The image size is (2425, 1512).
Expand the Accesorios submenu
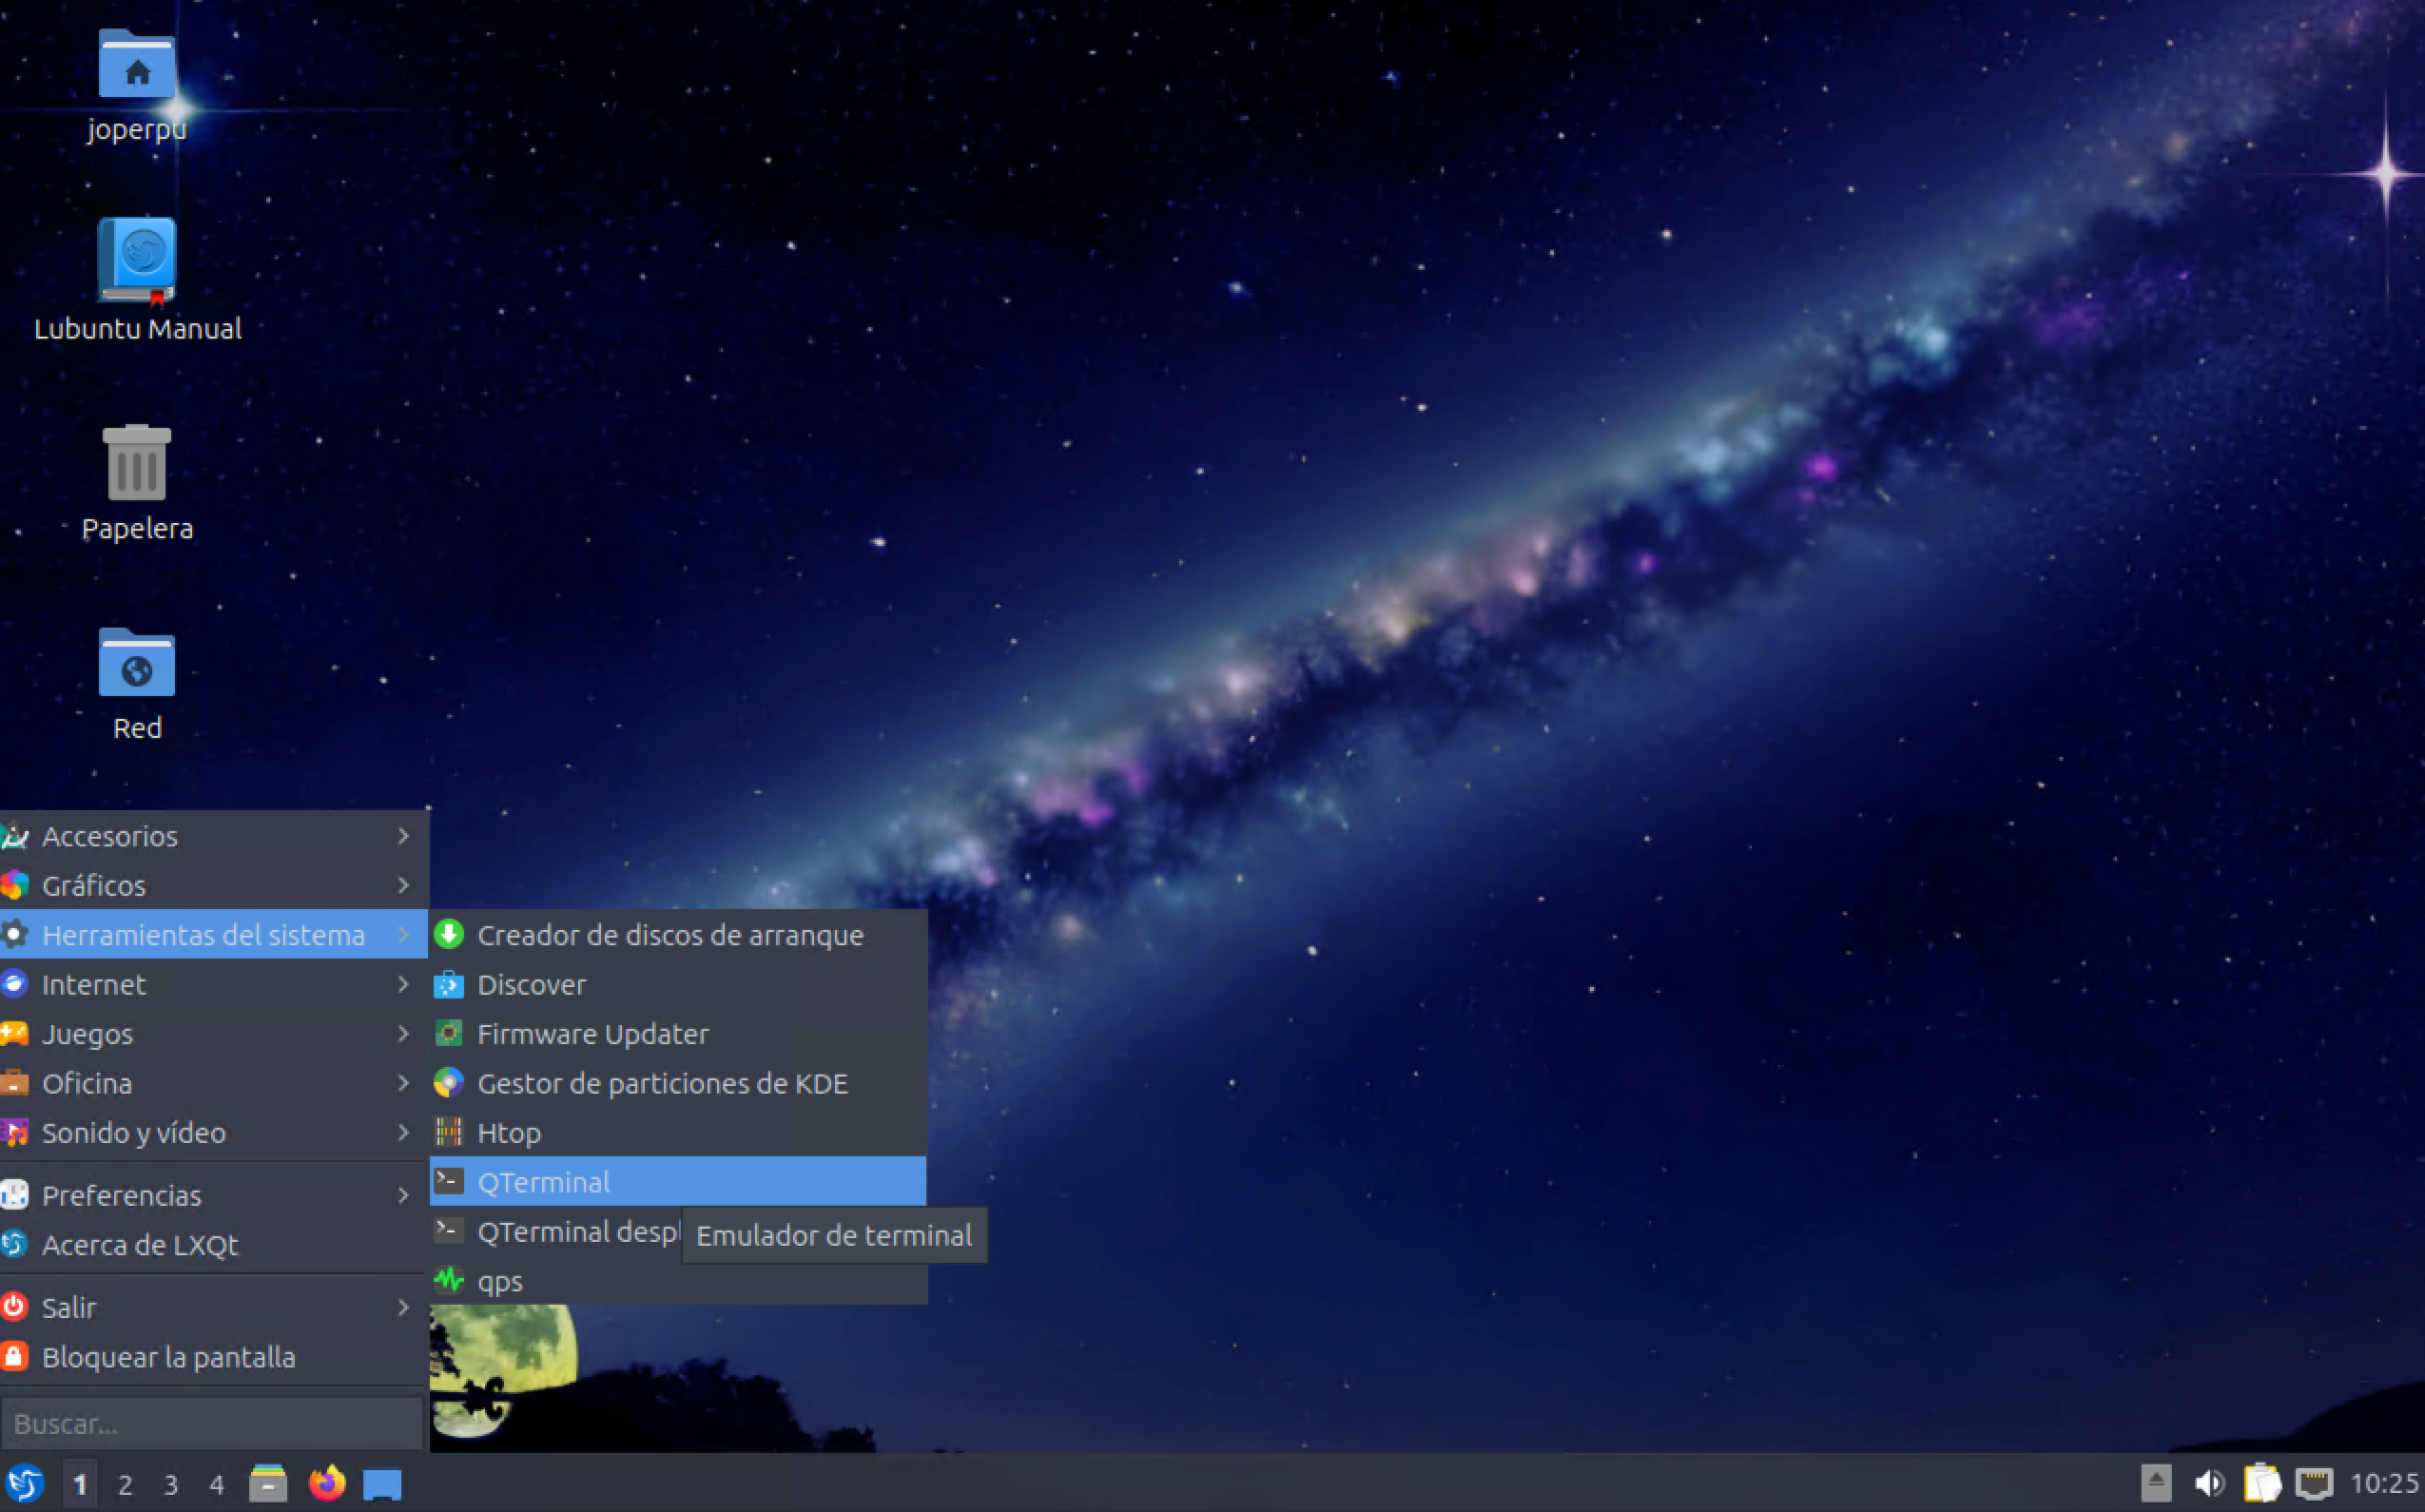(214, 836)
